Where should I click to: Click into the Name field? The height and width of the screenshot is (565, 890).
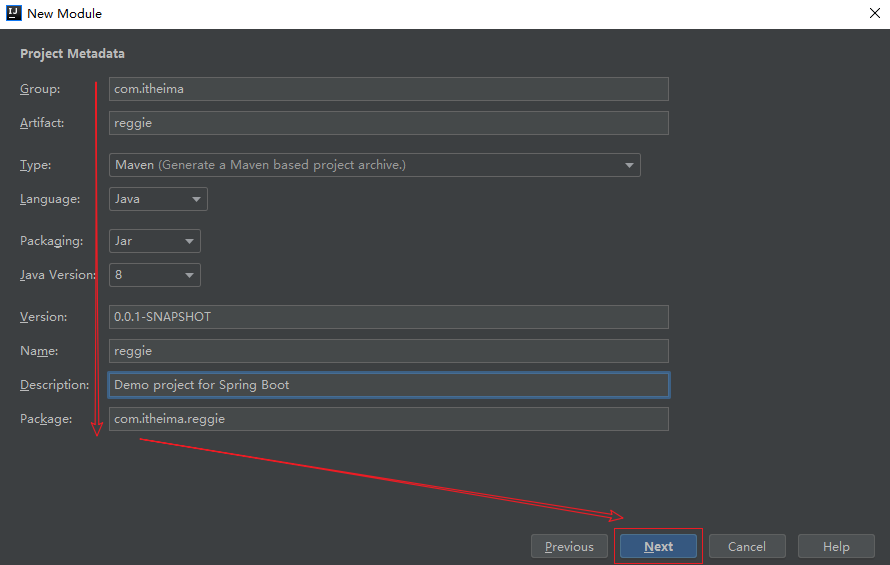(388, 351)
